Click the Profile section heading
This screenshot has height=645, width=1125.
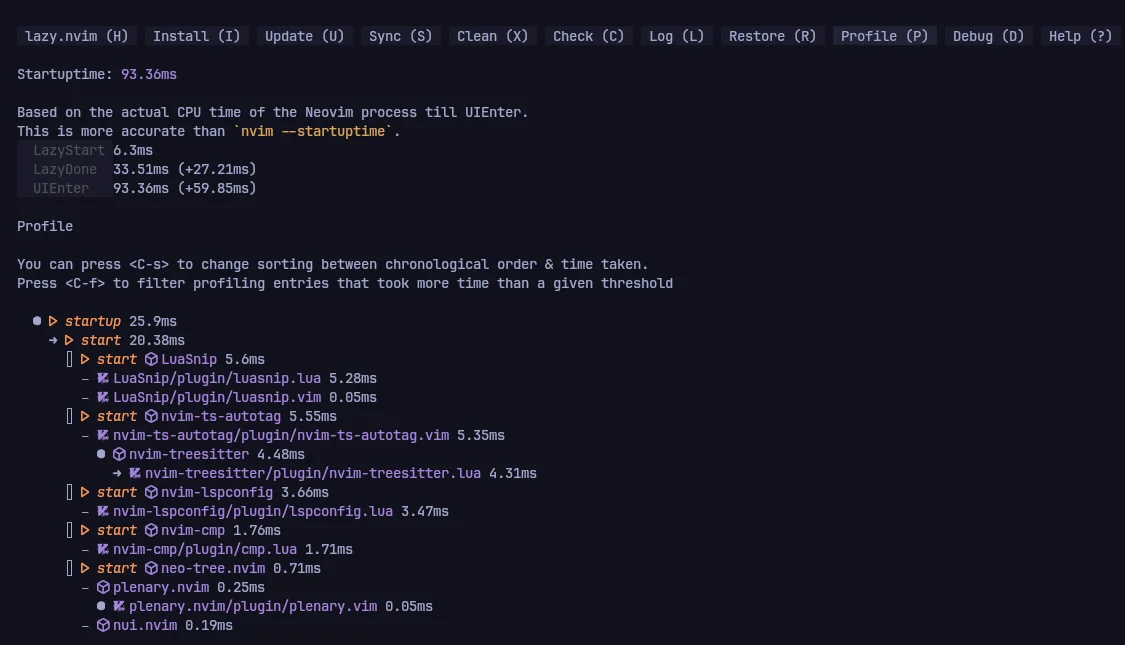click(x=45, y=226)
